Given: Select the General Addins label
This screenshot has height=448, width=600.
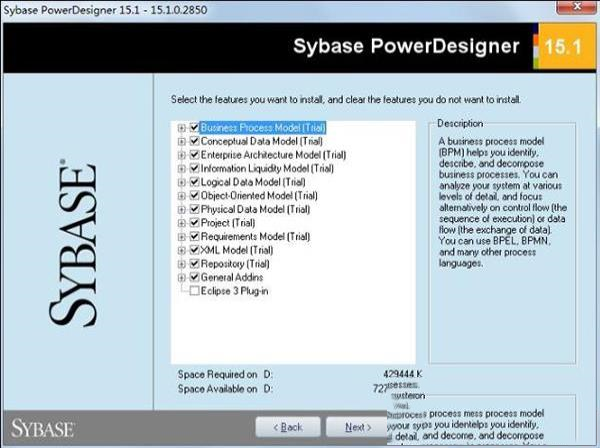Looking at the screenshot, I should (232, 277).
